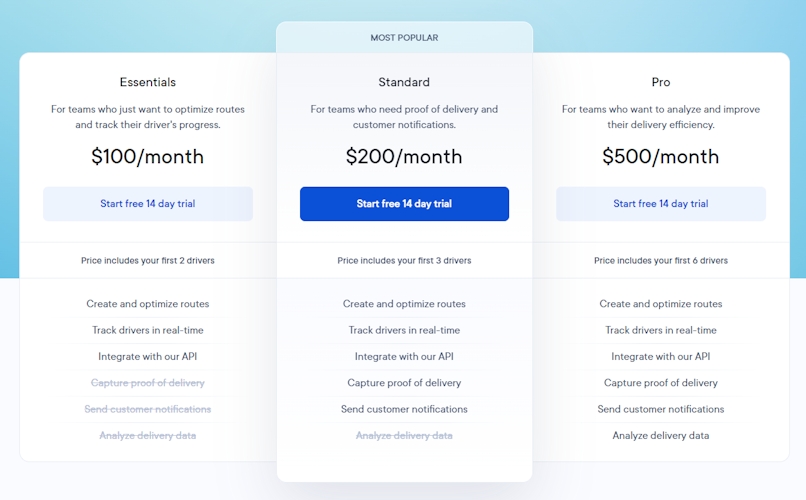Start the Essentials free 14 day trial
The image size is (806, 500).
click(x=148, y=204)
